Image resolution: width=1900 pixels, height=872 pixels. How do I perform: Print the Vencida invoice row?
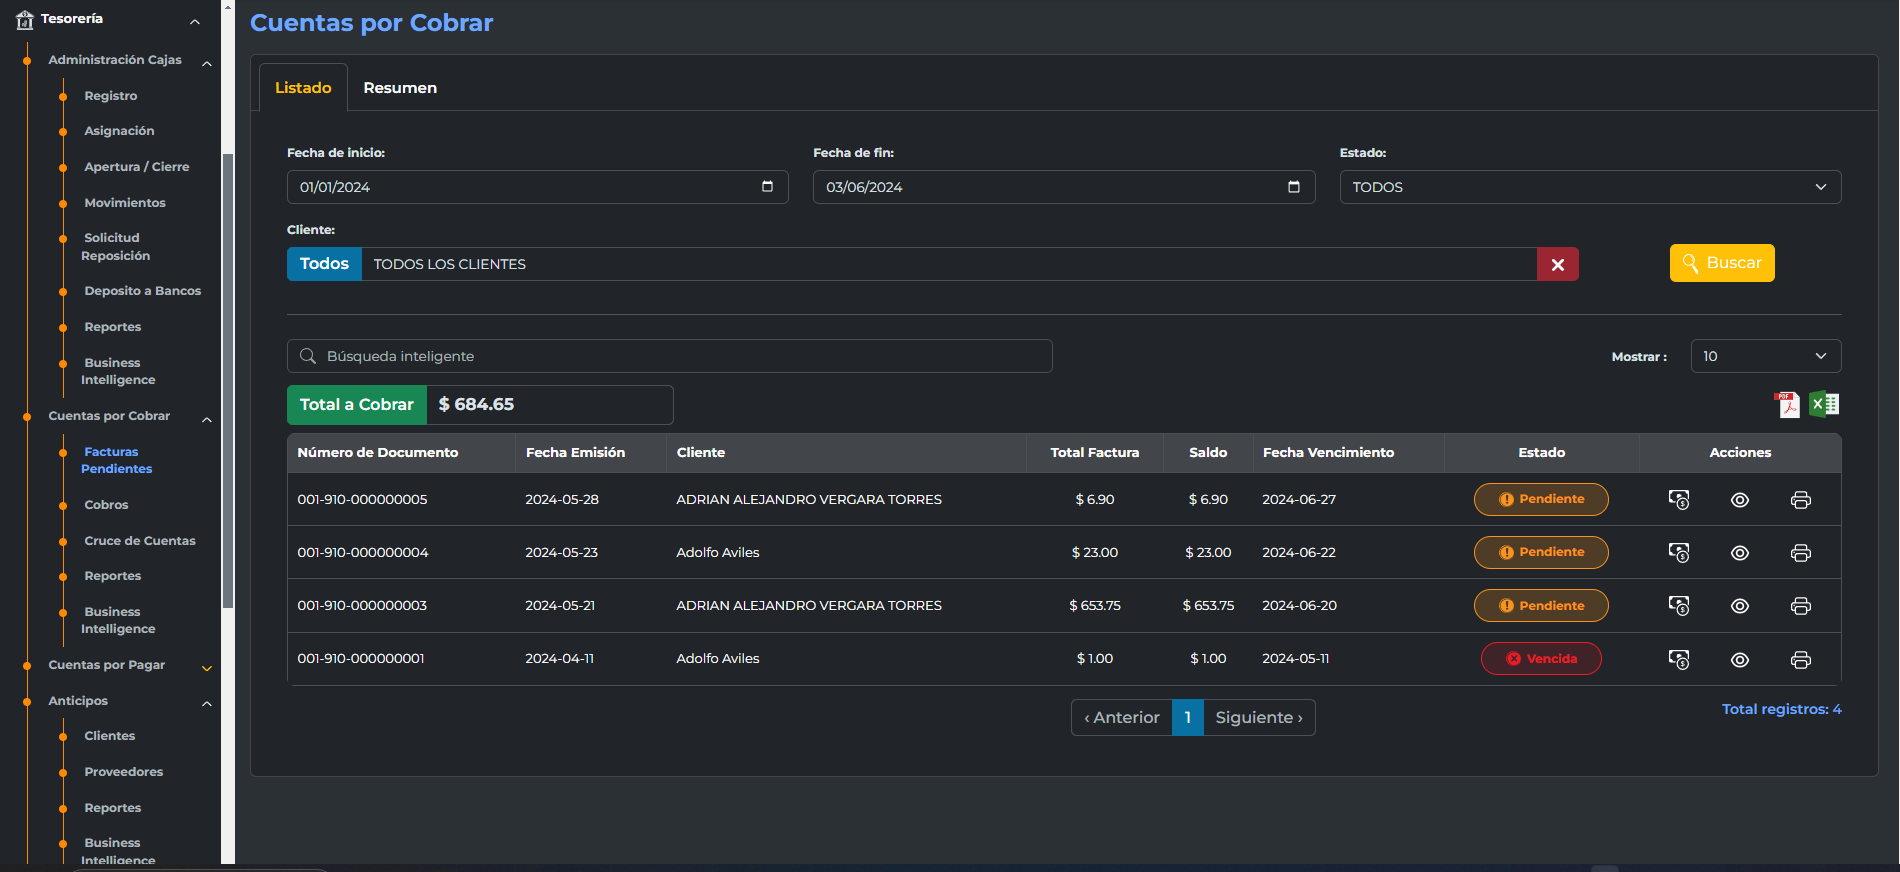click(x=1800, y=660)
